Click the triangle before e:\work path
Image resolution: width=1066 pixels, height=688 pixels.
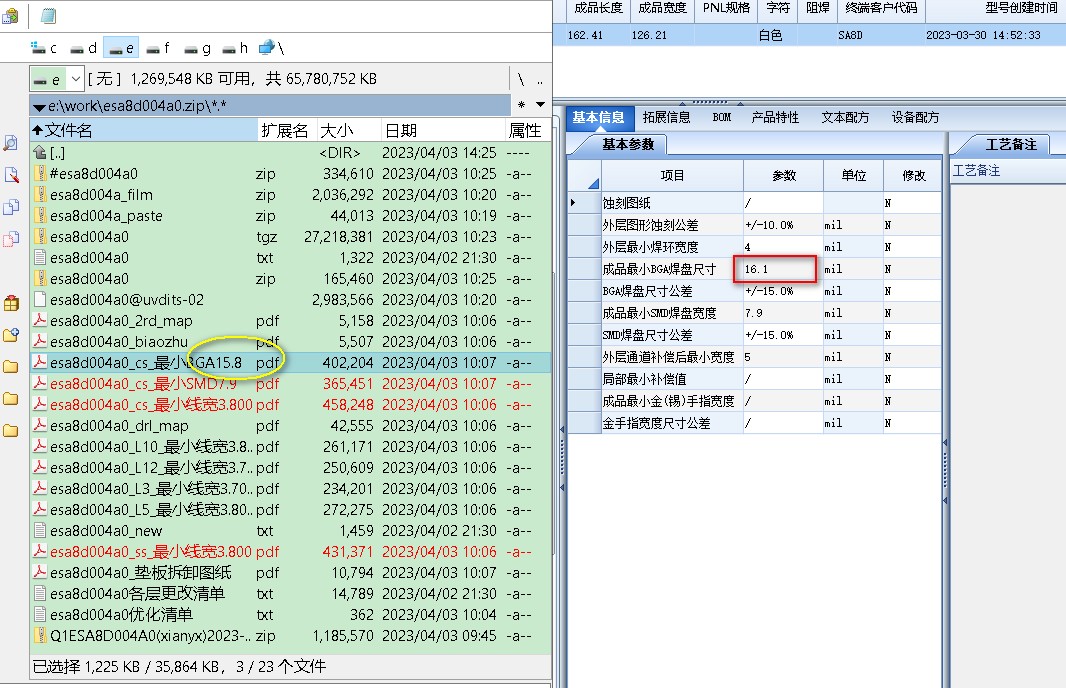coord(39,107)
